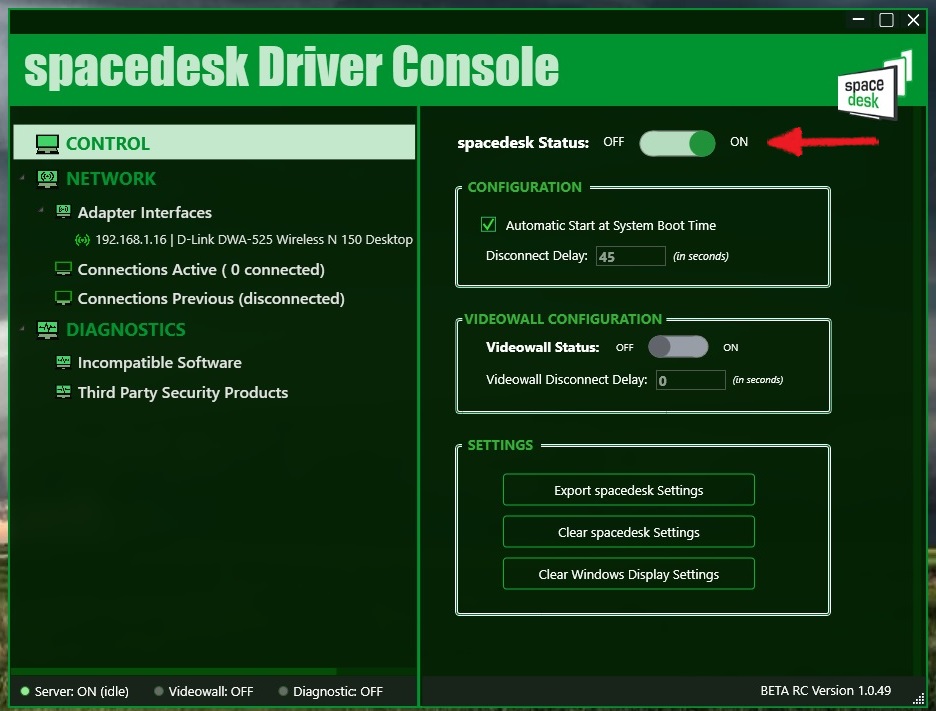Screen dimensions: 936x711
Task: Click the NETWORK globe monitor icon
Action: pos(47,178)
